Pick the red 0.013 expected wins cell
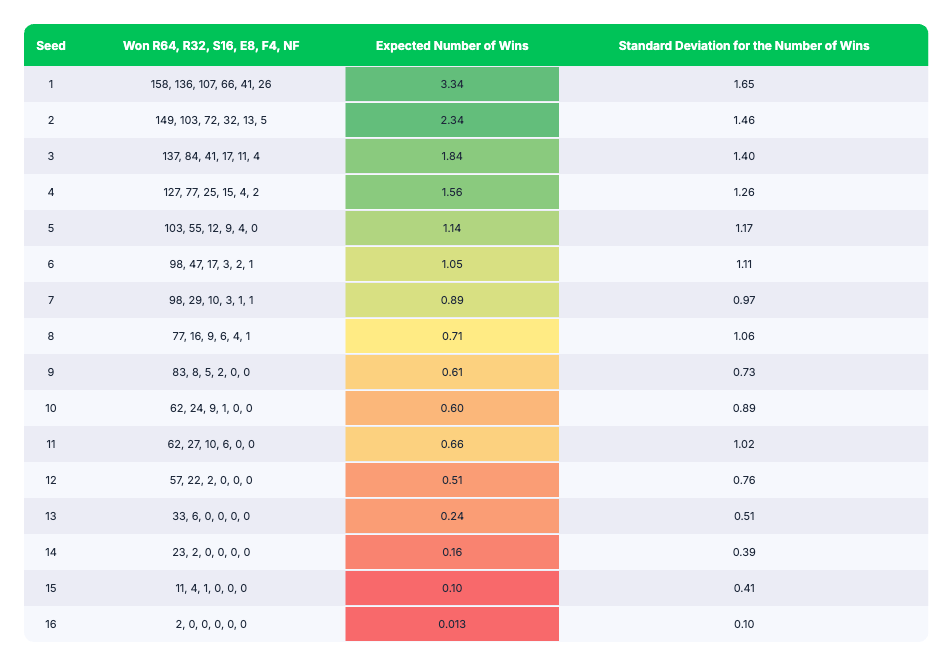Image resolution: width=952 pixels, height=666 pixels. [452, 624]
